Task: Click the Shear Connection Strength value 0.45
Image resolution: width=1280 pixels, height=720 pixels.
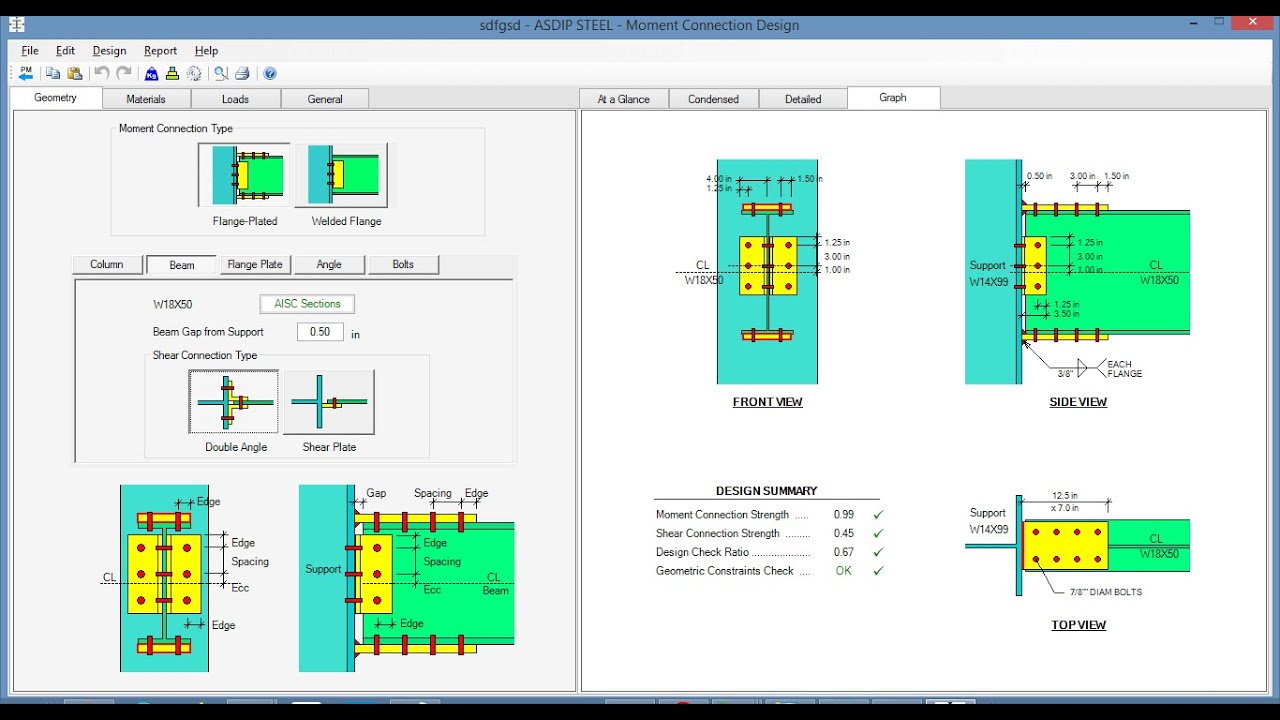Action: tap(843, 534)
